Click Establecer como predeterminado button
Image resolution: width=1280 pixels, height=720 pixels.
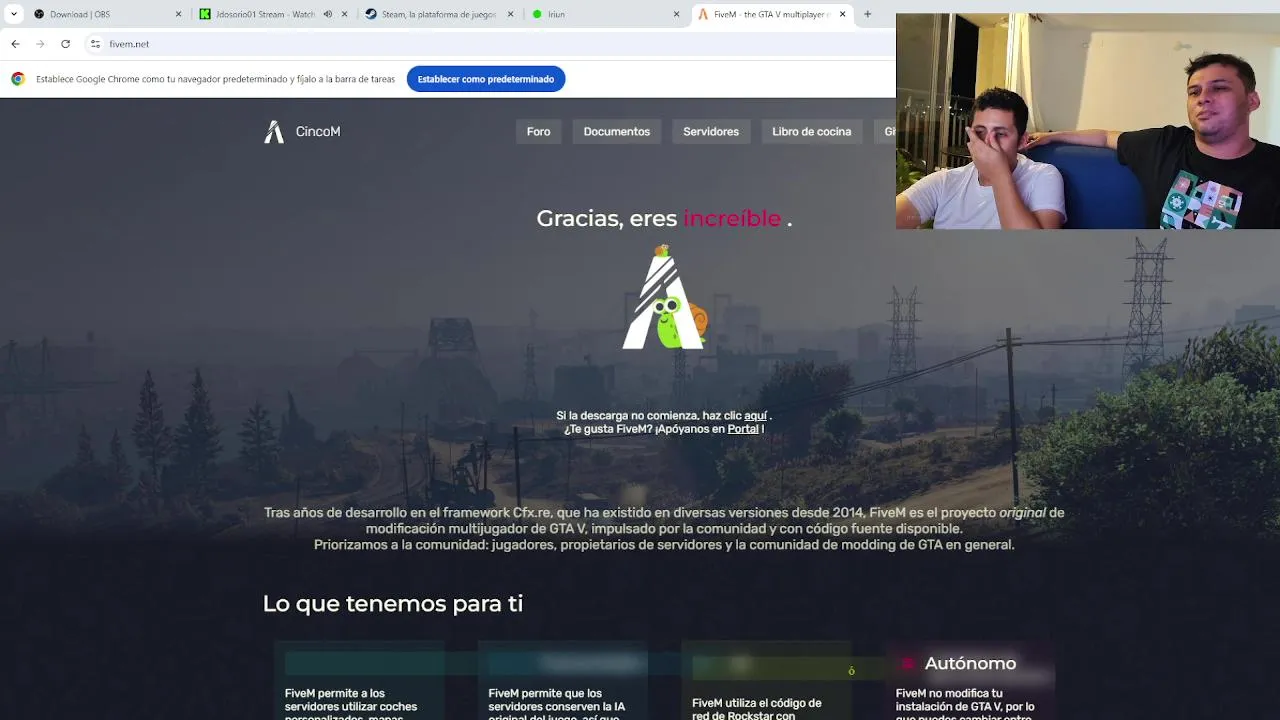(x=486, y=79)
